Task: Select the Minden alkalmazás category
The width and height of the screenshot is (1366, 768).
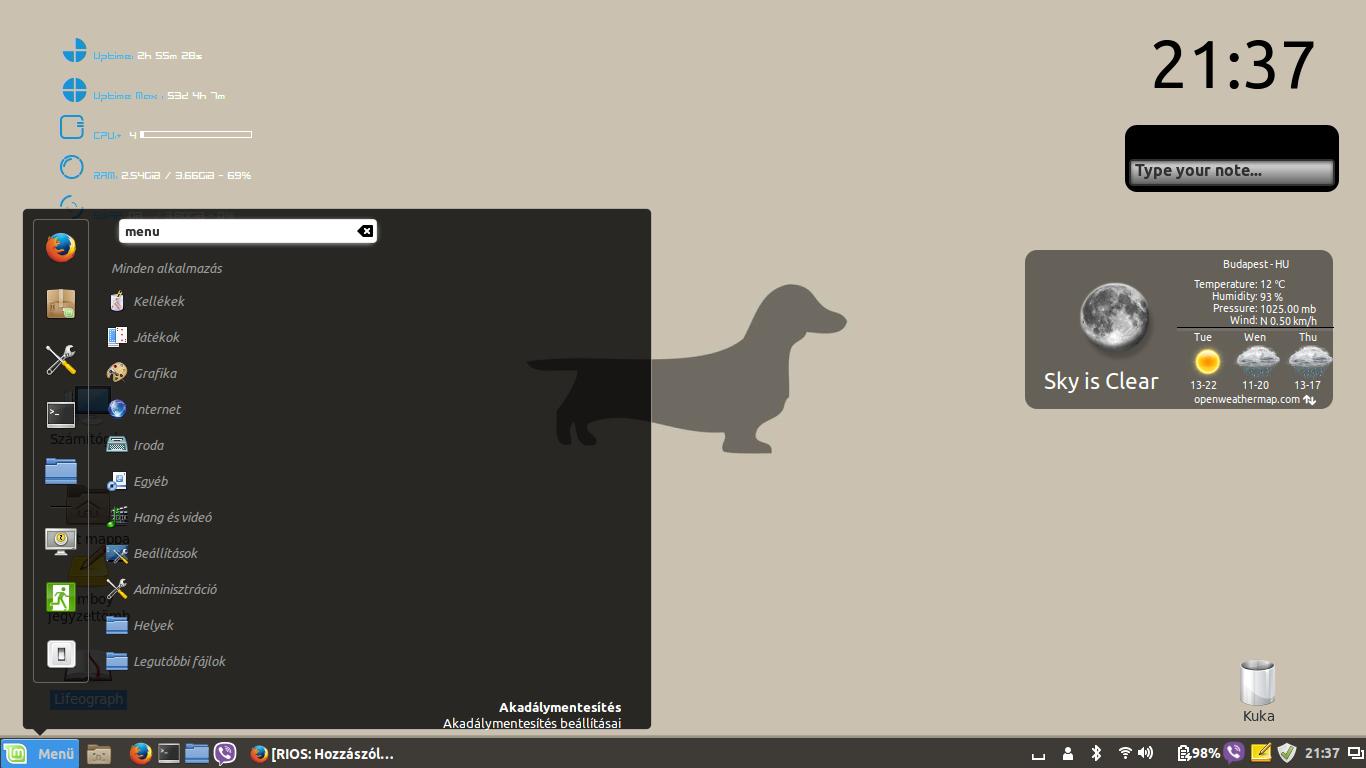Action: tap(167, 268)
